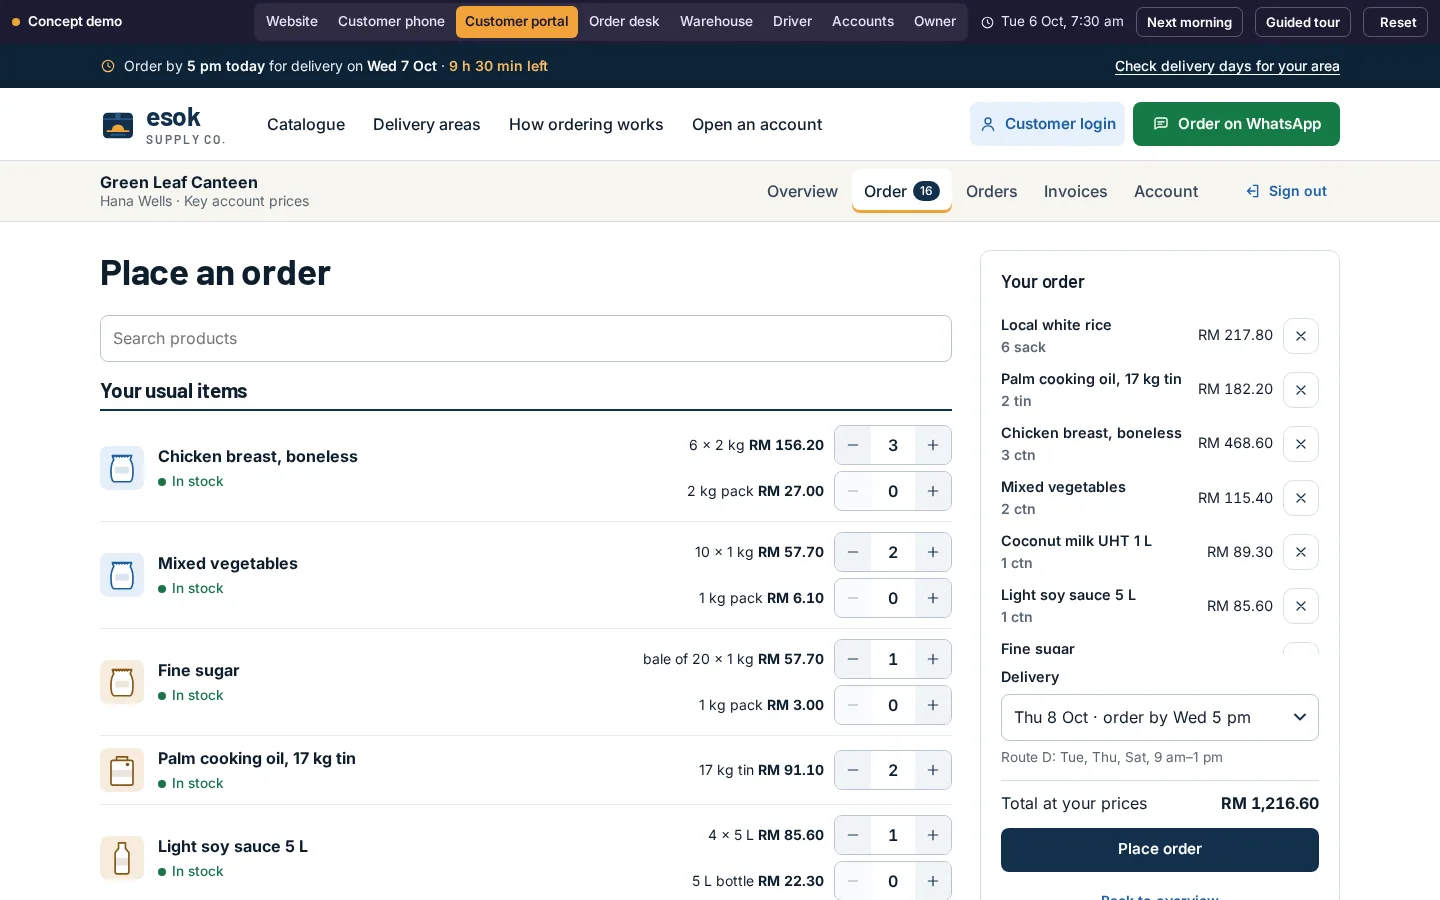The height and width of the screenshot is (900, 1440).
Task: Switch to the Owner view
Action: point(935,22)
